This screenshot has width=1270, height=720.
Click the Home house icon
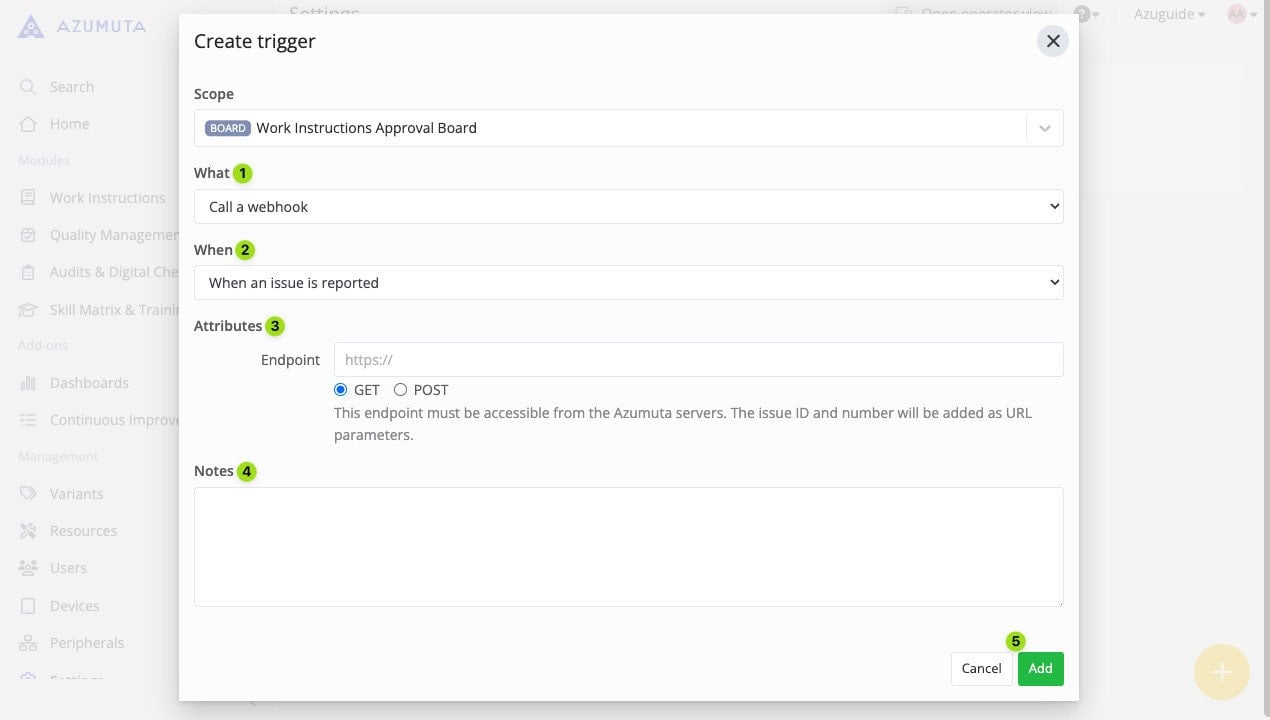pos(28,124)
